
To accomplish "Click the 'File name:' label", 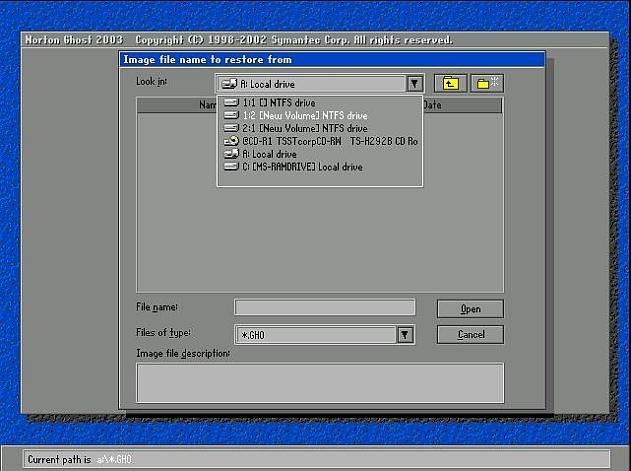I will 157,307.
